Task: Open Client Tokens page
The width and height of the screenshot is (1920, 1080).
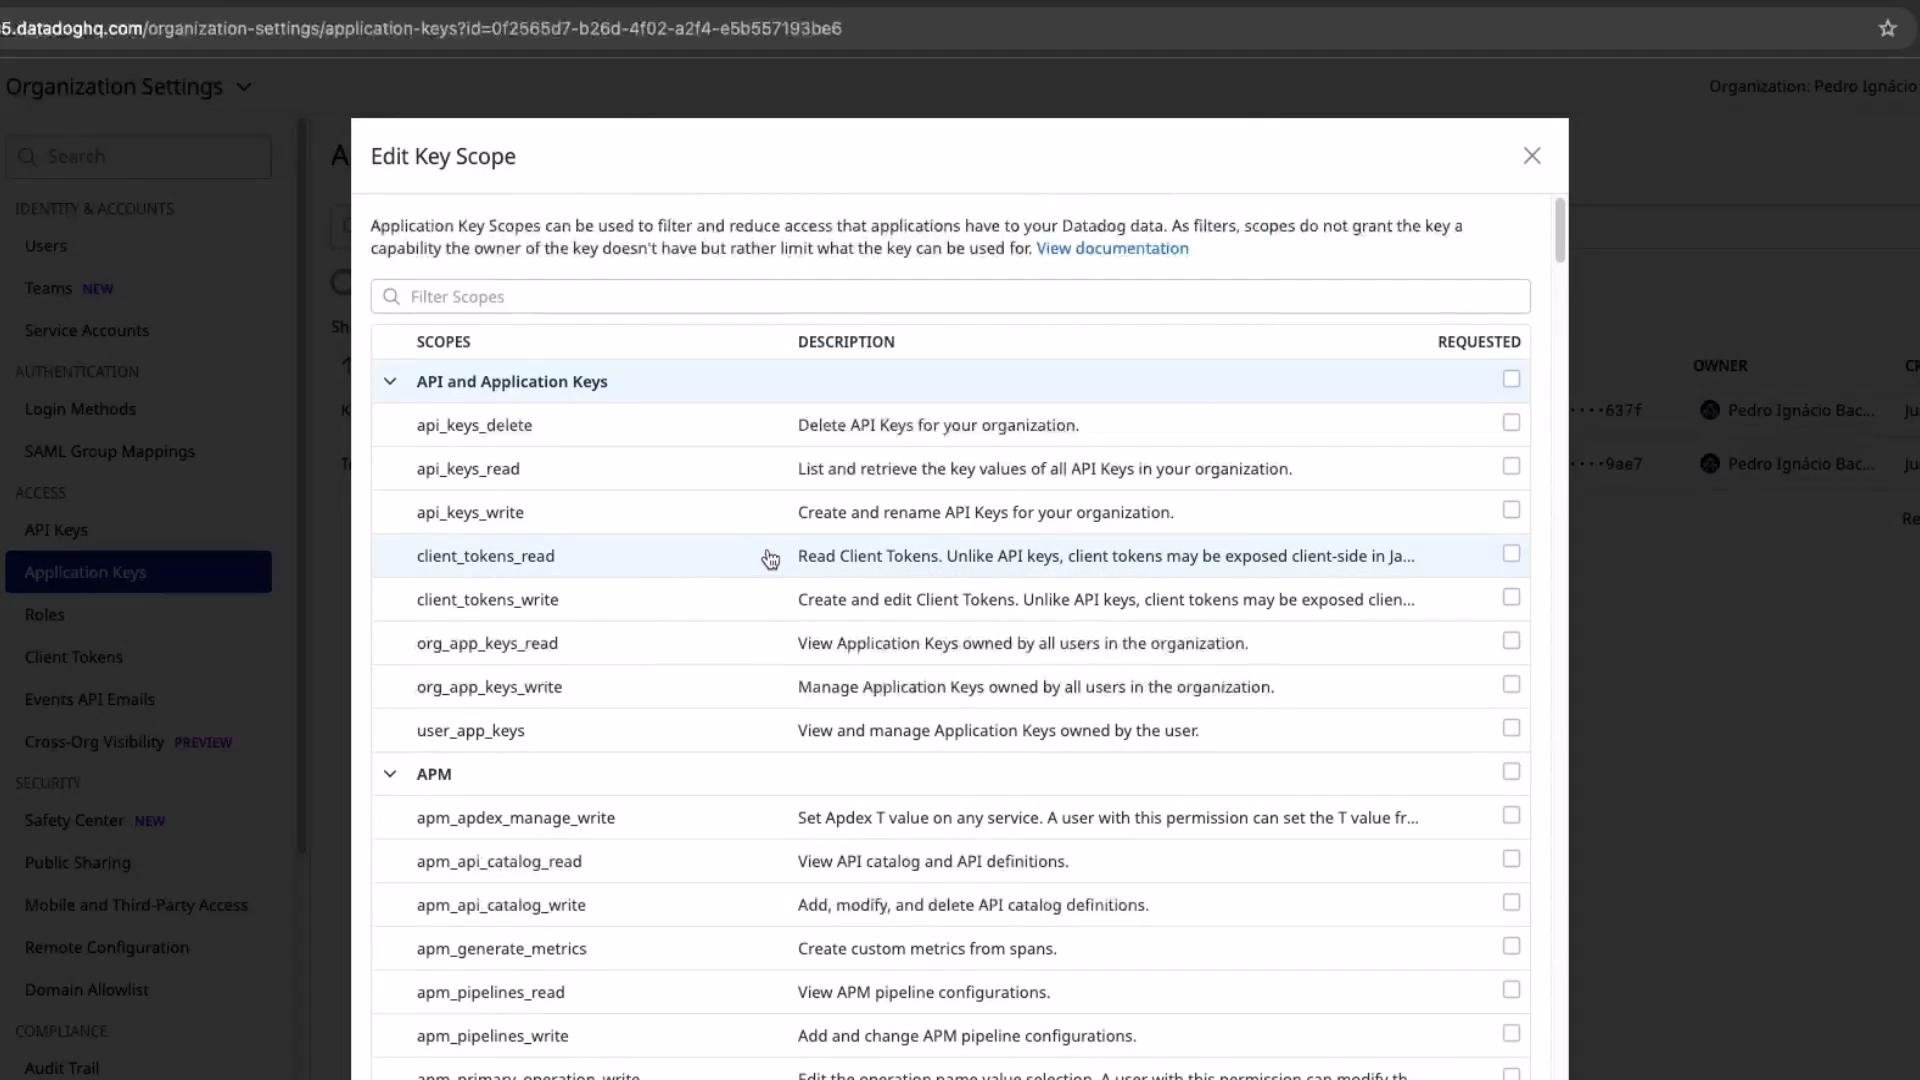Action: pyautogui.click(x=74, y=658)
